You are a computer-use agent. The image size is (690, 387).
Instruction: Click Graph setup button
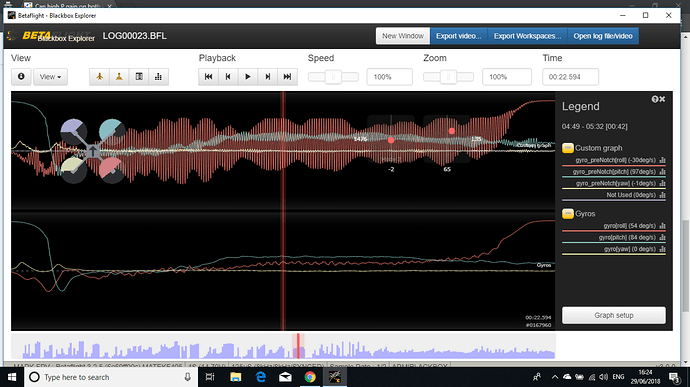(x=614, y=315)
